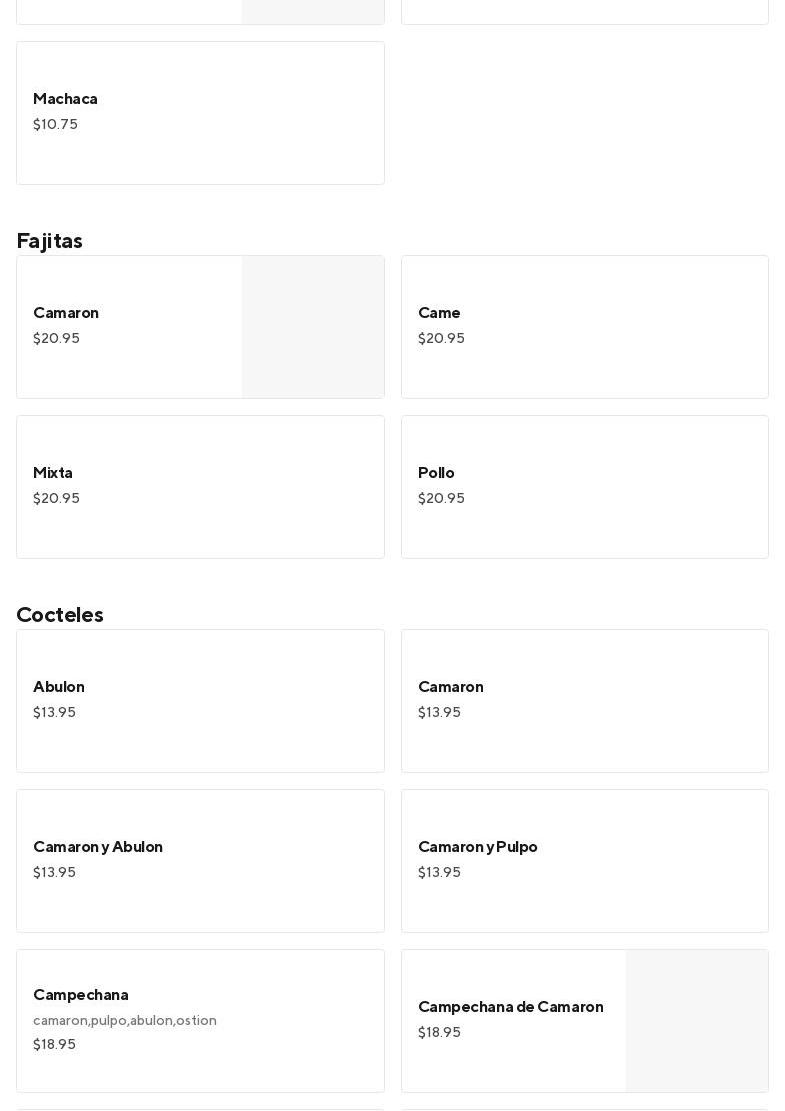Click the Pollo title text

click(x=436, y=473)
